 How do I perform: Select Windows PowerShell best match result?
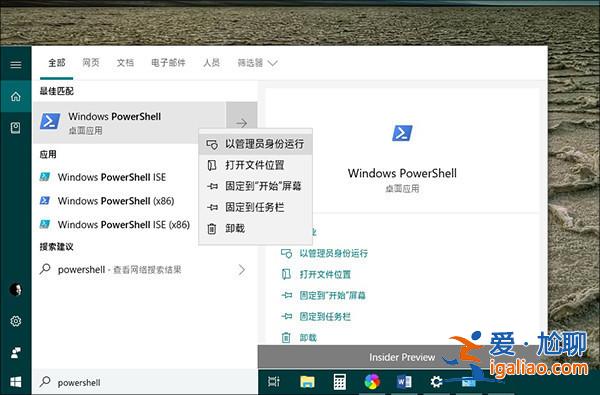[130, 122]
